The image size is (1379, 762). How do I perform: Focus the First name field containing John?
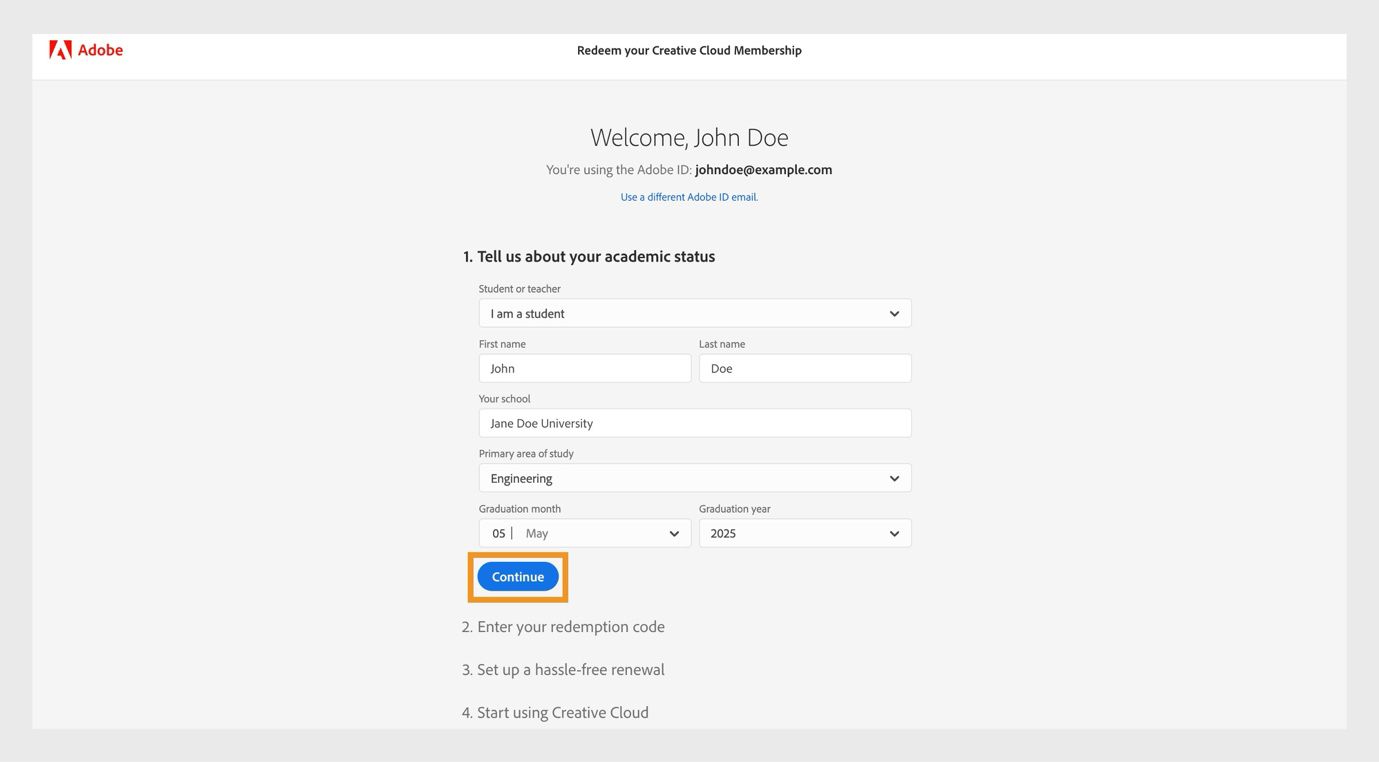[584, 368]
